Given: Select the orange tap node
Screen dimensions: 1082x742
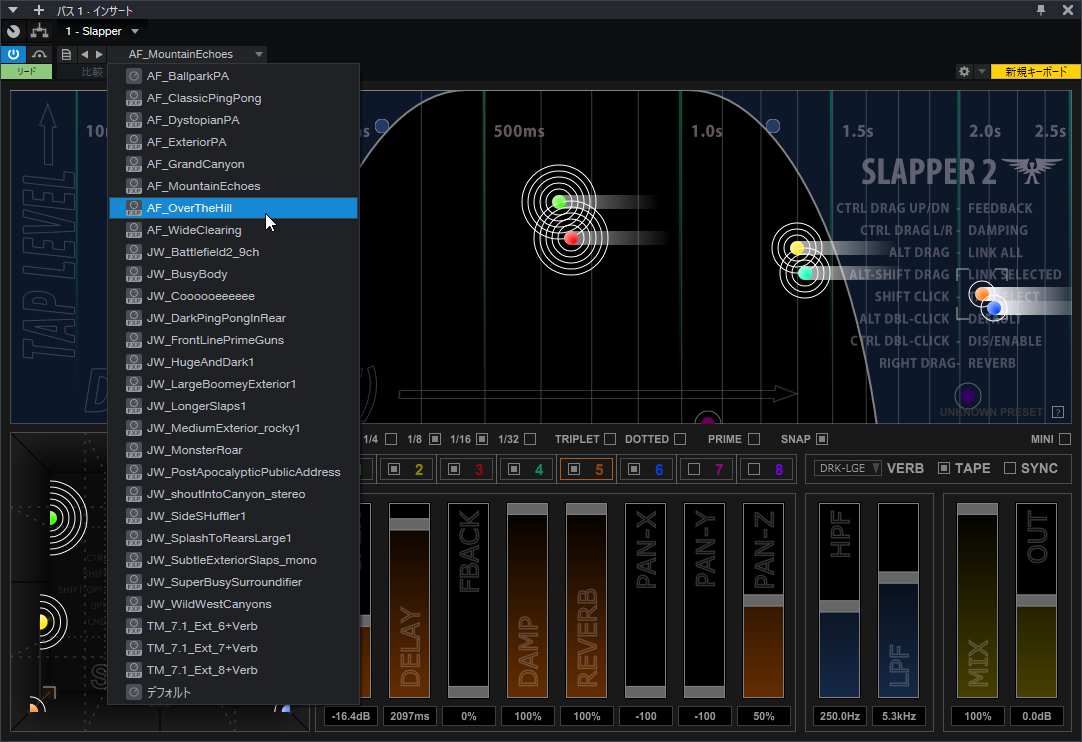Looking at the screenshot, I should pyautogui.click(x=982, y=295).
